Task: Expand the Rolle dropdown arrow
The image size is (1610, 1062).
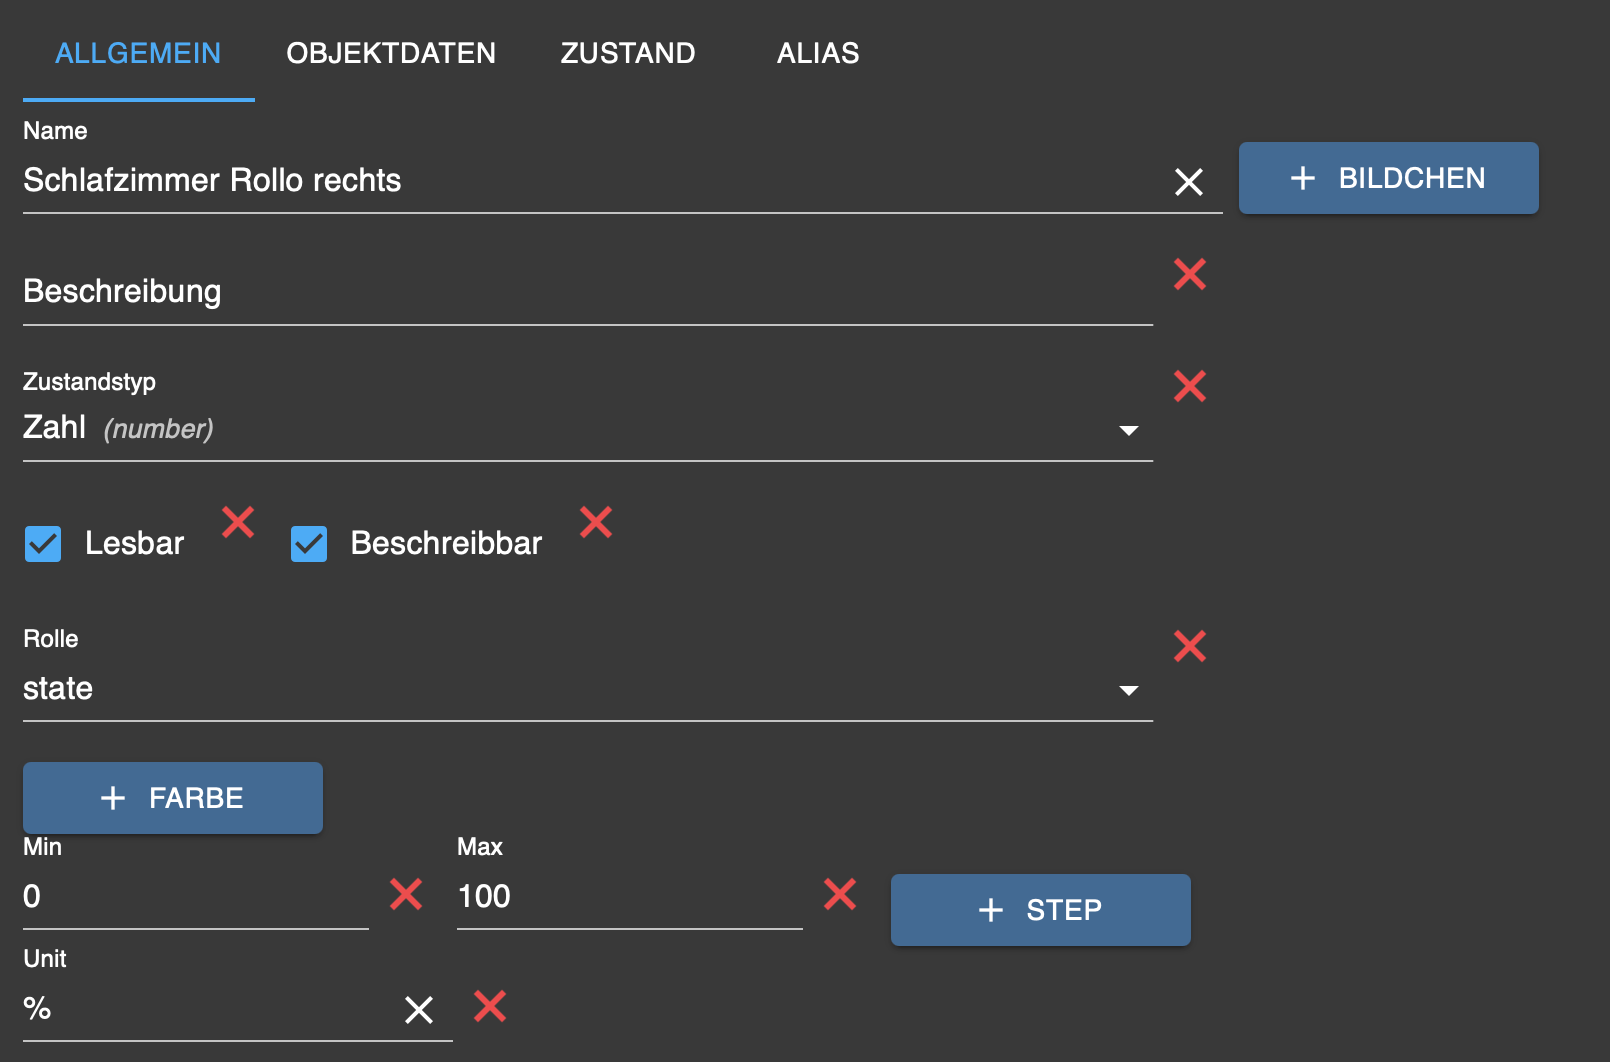Action: click(1128, 690)
